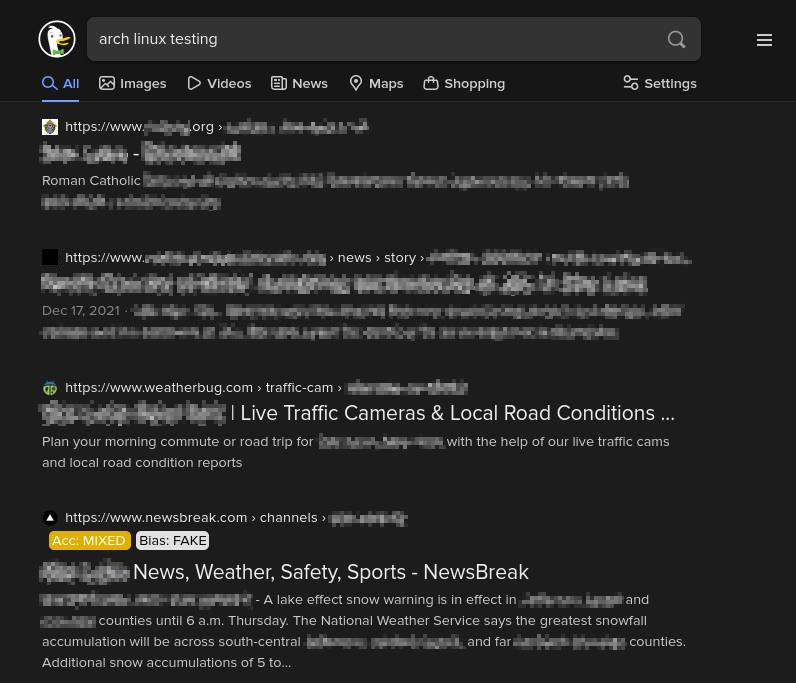Open the Settings dropdown
This screenshot has width=796, height=683.
tap(660, 83)
